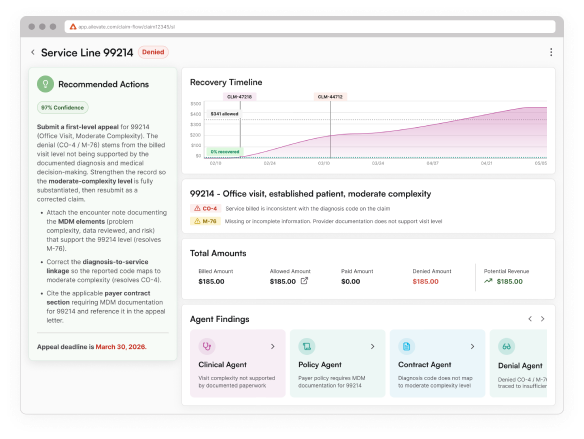584x439 pixels.
Task: Click the M-76 yellow warning triangle icon
Action: tap(197, 221)
